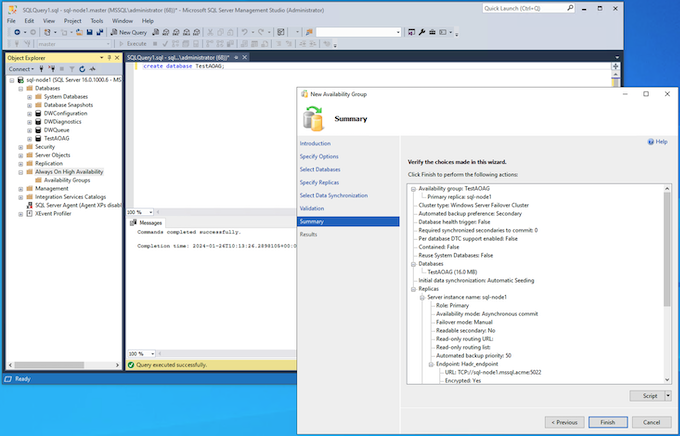The height and width of the screenshot is (436, 680).
Task: Click the sql-node1 server icon
Action: 20,80
